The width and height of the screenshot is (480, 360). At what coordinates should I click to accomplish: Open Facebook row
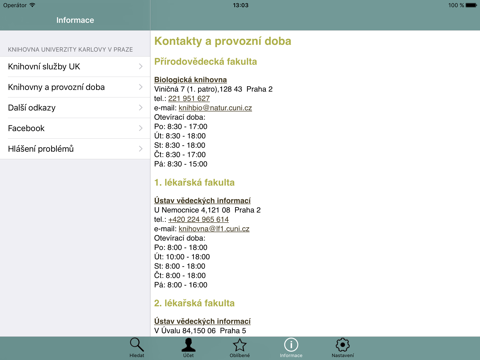point(75,128)
